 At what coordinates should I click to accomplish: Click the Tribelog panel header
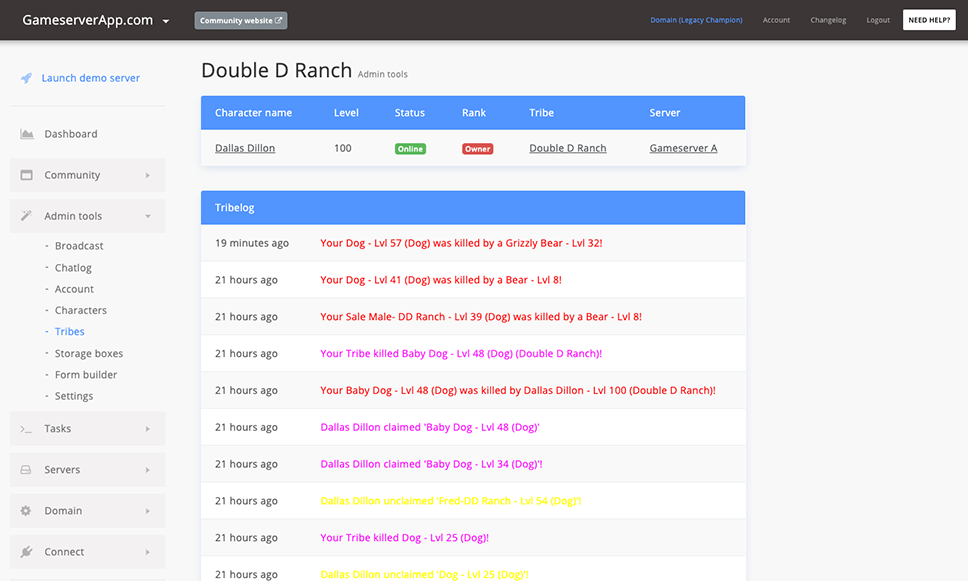pos(473,207)
